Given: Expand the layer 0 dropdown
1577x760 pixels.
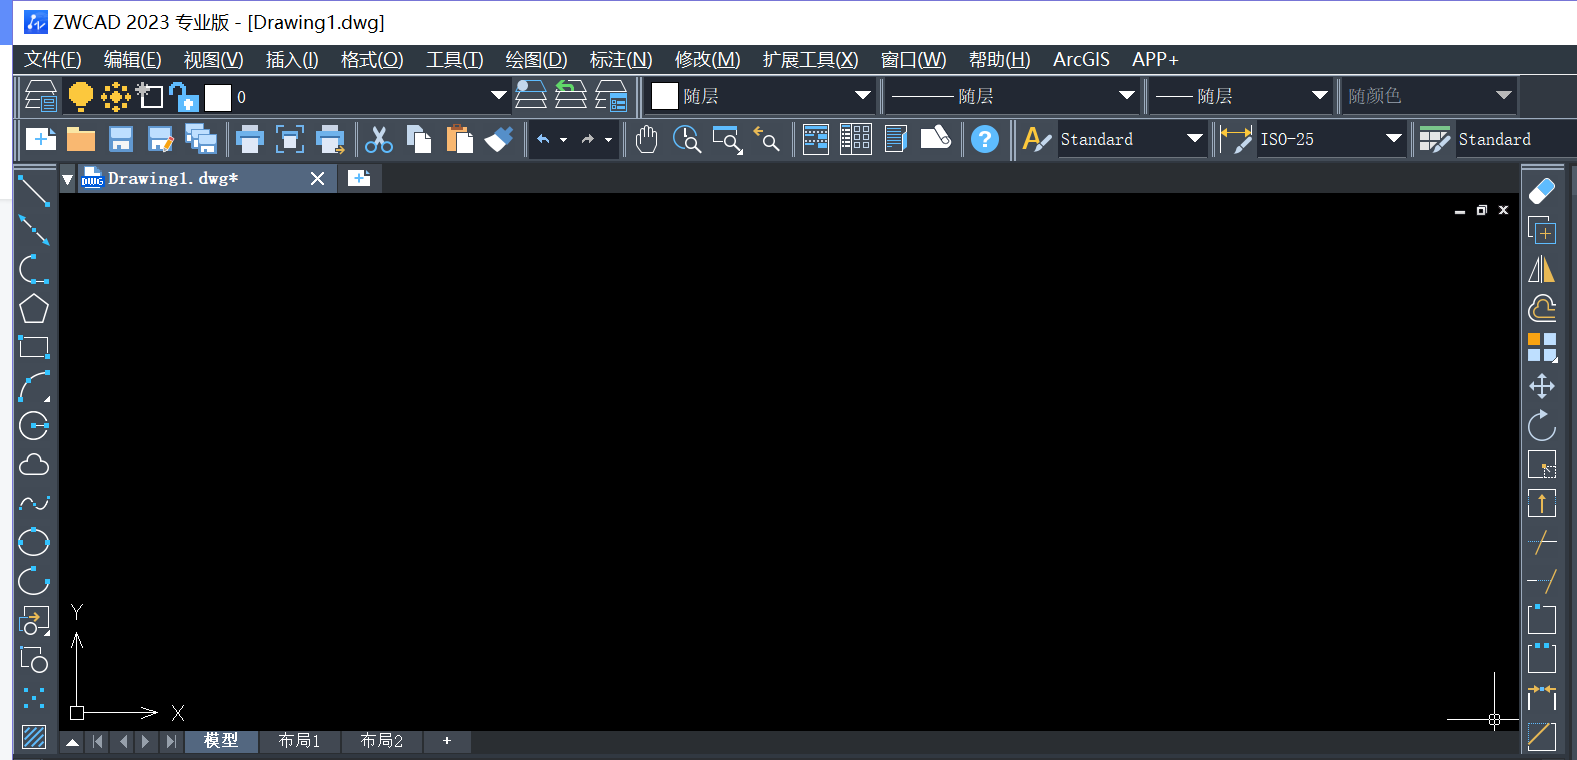Looking at the screenshot, I should tap(498, 96).
